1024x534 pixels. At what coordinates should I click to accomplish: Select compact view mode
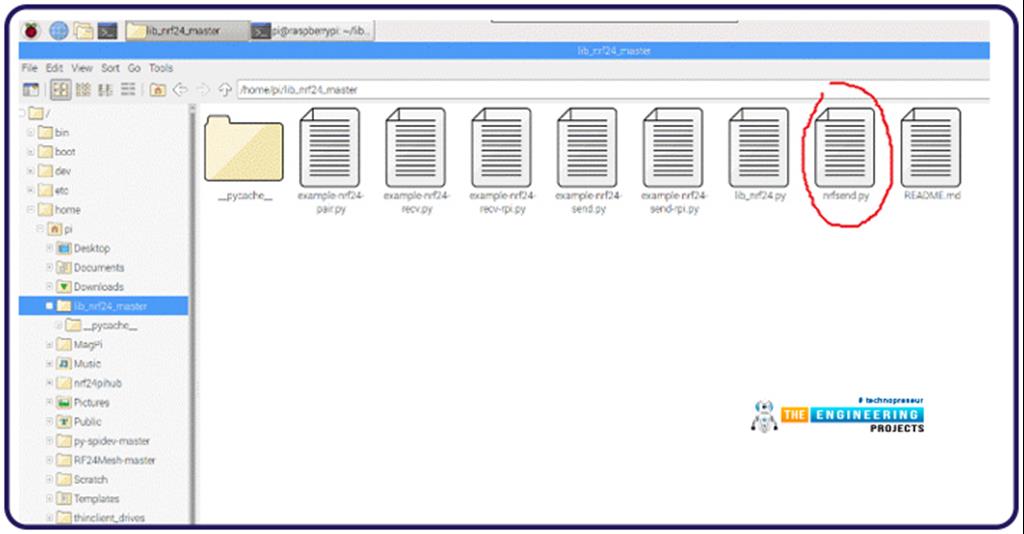[105, 89]
